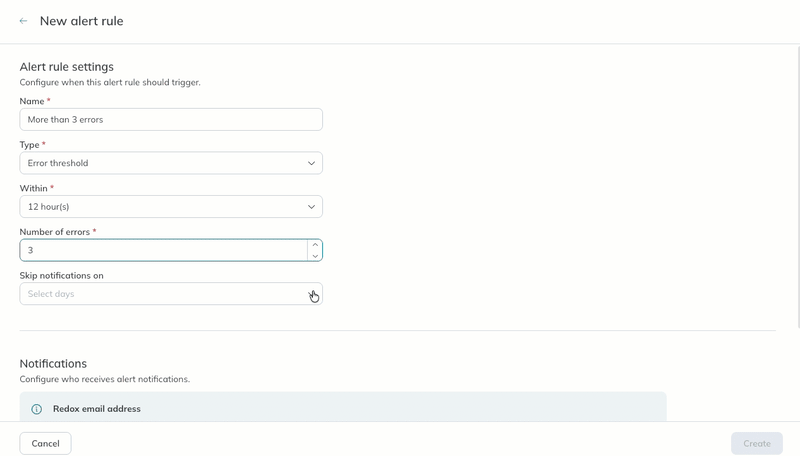Decrease Number of errors with the down stepper
The width and height of the screenshot is (800, 456).
[x=315, y=256]
